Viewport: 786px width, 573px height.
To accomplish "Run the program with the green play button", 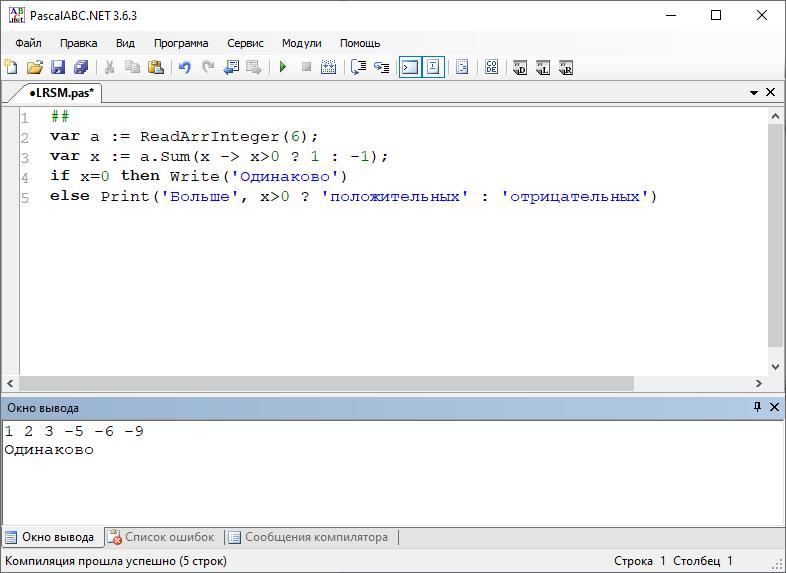I will (x=283, y=67).
